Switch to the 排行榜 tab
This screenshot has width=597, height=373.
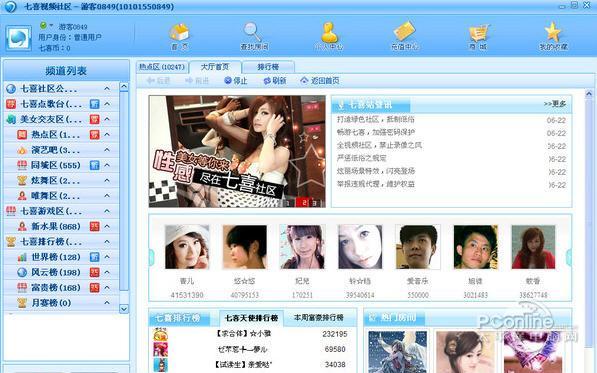click(268, 67)
